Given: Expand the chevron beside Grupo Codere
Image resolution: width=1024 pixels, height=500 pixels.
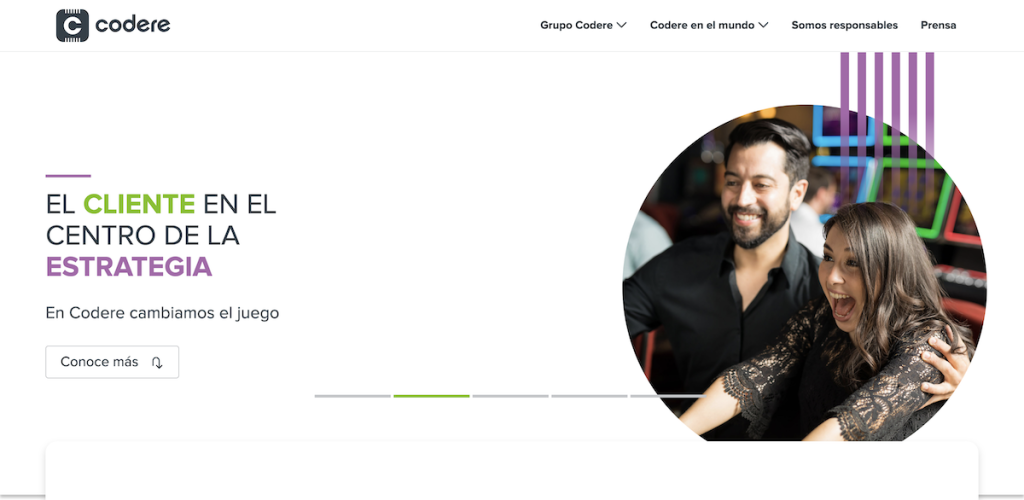Looking at the screenshot, I should tap(621, 25).
